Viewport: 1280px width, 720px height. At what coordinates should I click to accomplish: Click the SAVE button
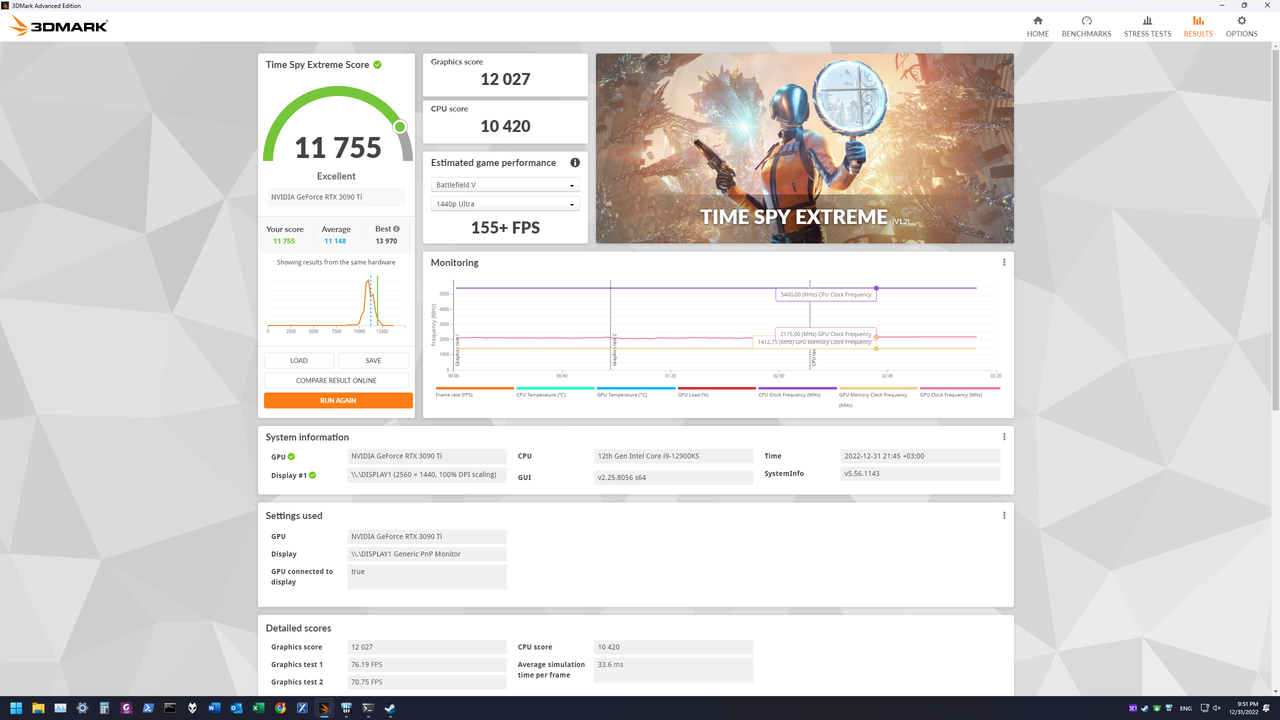373,360
